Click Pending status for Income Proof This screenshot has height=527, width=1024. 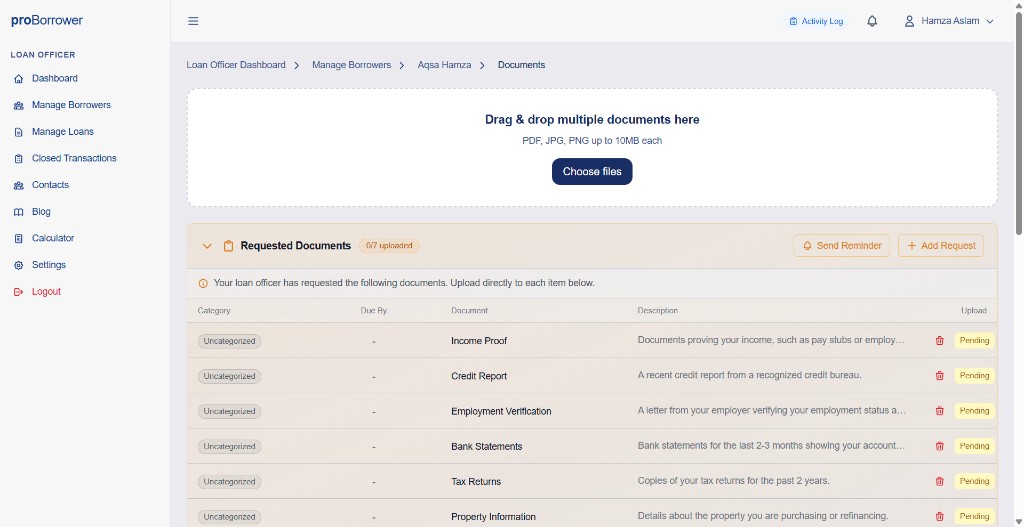(974, 340)
